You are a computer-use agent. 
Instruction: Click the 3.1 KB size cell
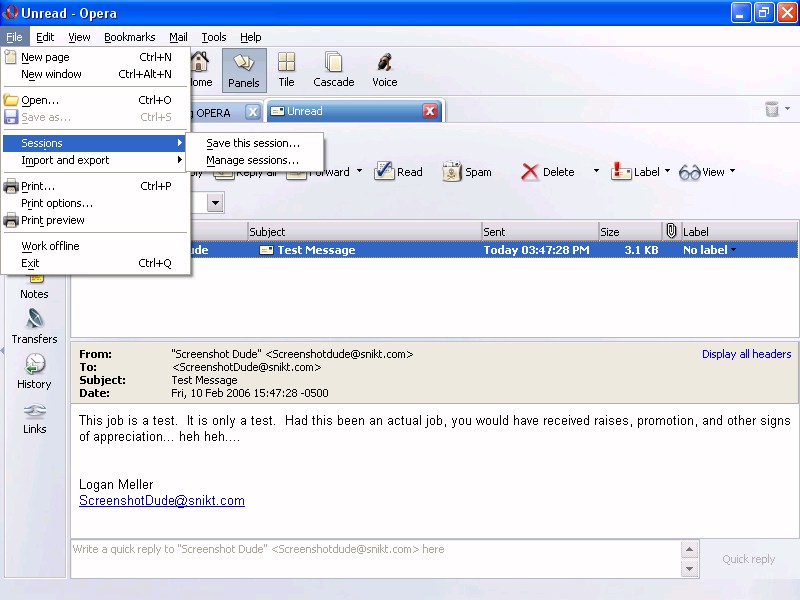tap(641, 250)
